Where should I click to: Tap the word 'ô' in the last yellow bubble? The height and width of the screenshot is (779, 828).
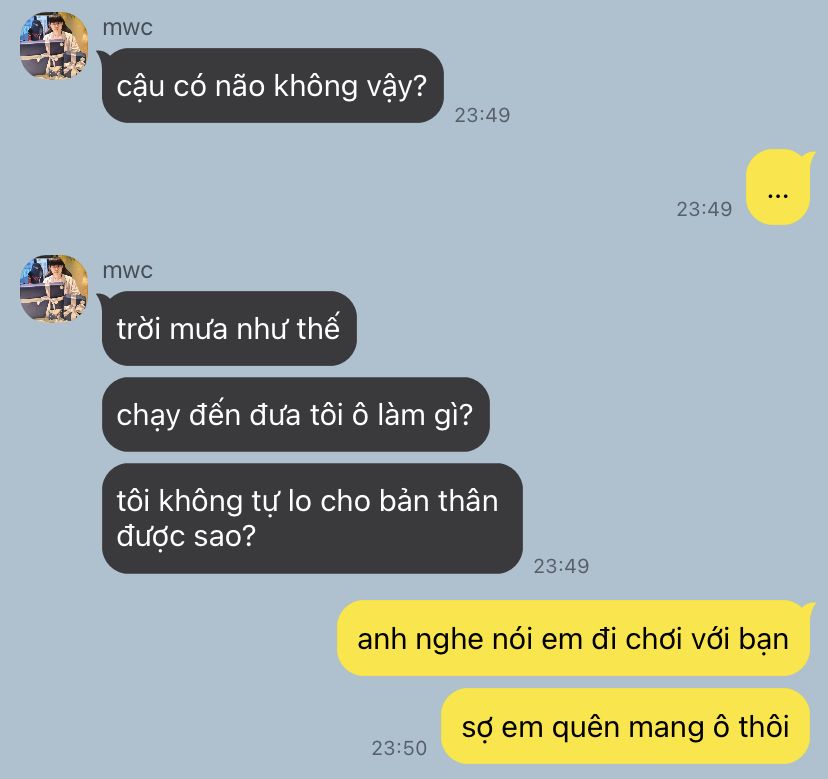coord(721,726)
